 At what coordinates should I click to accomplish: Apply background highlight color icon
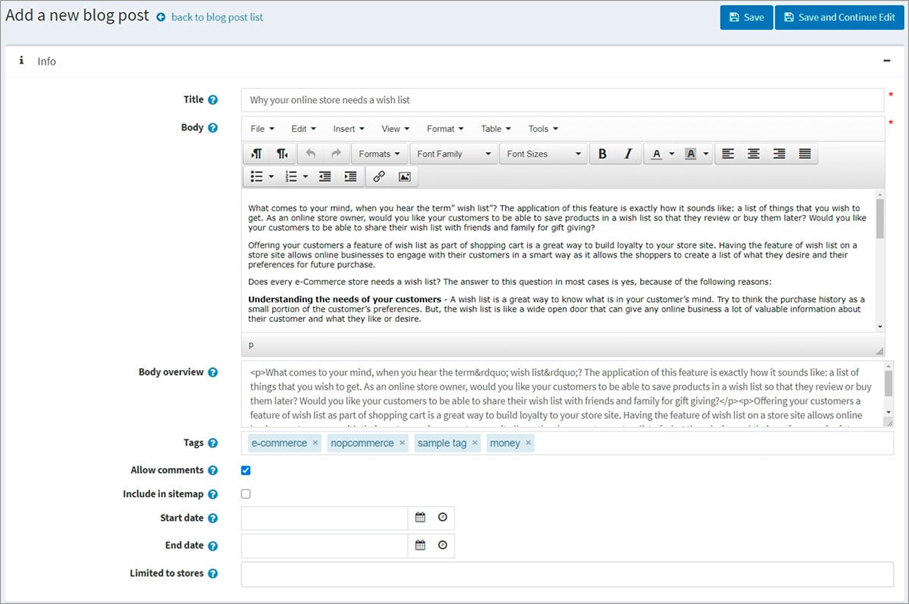coord(690,154)
